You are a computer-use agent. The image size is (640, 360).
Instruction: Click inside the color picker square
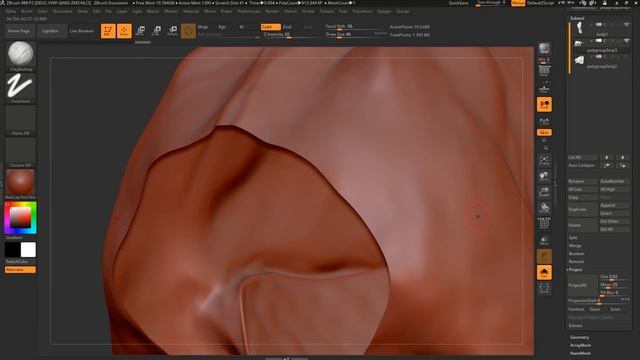click(x=20, y=217)
